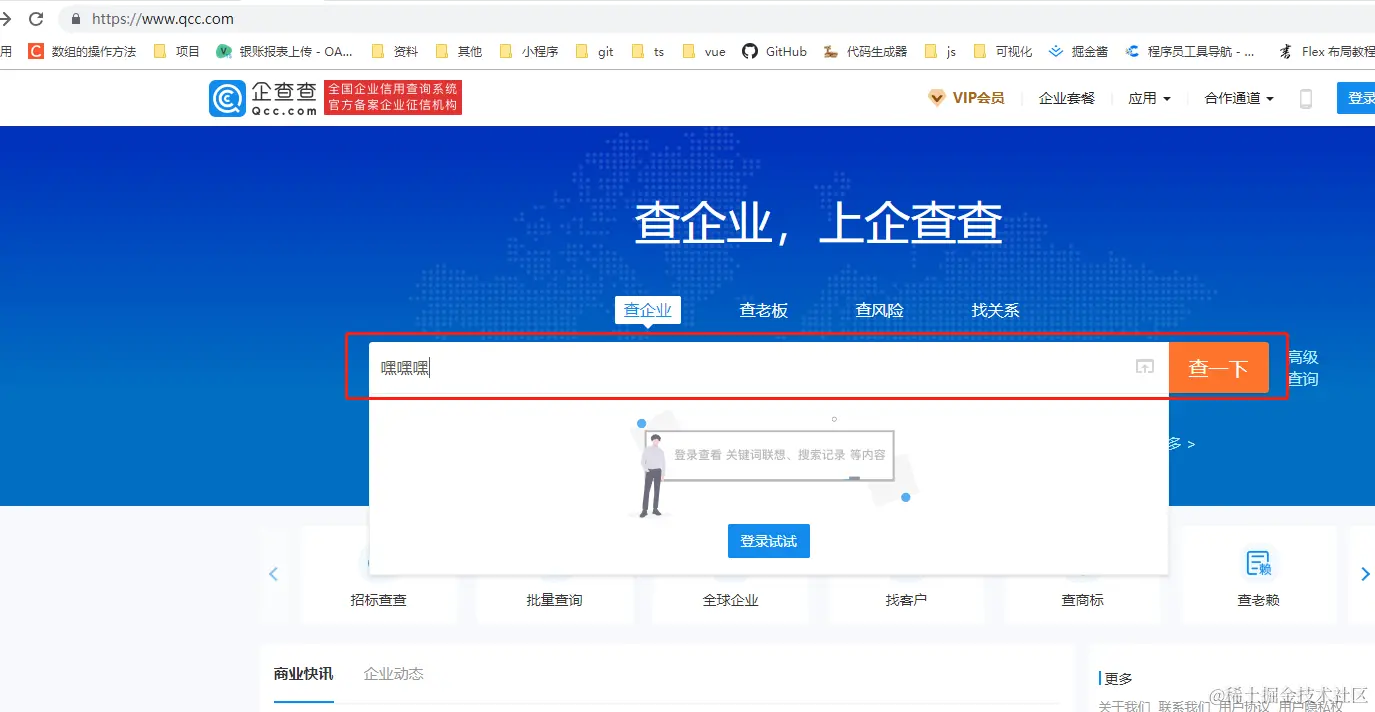The width and height of the screenshot is (1375, 712).
Task: Open the 程序员工具导航 bookmark
Action: [1190, 51]
